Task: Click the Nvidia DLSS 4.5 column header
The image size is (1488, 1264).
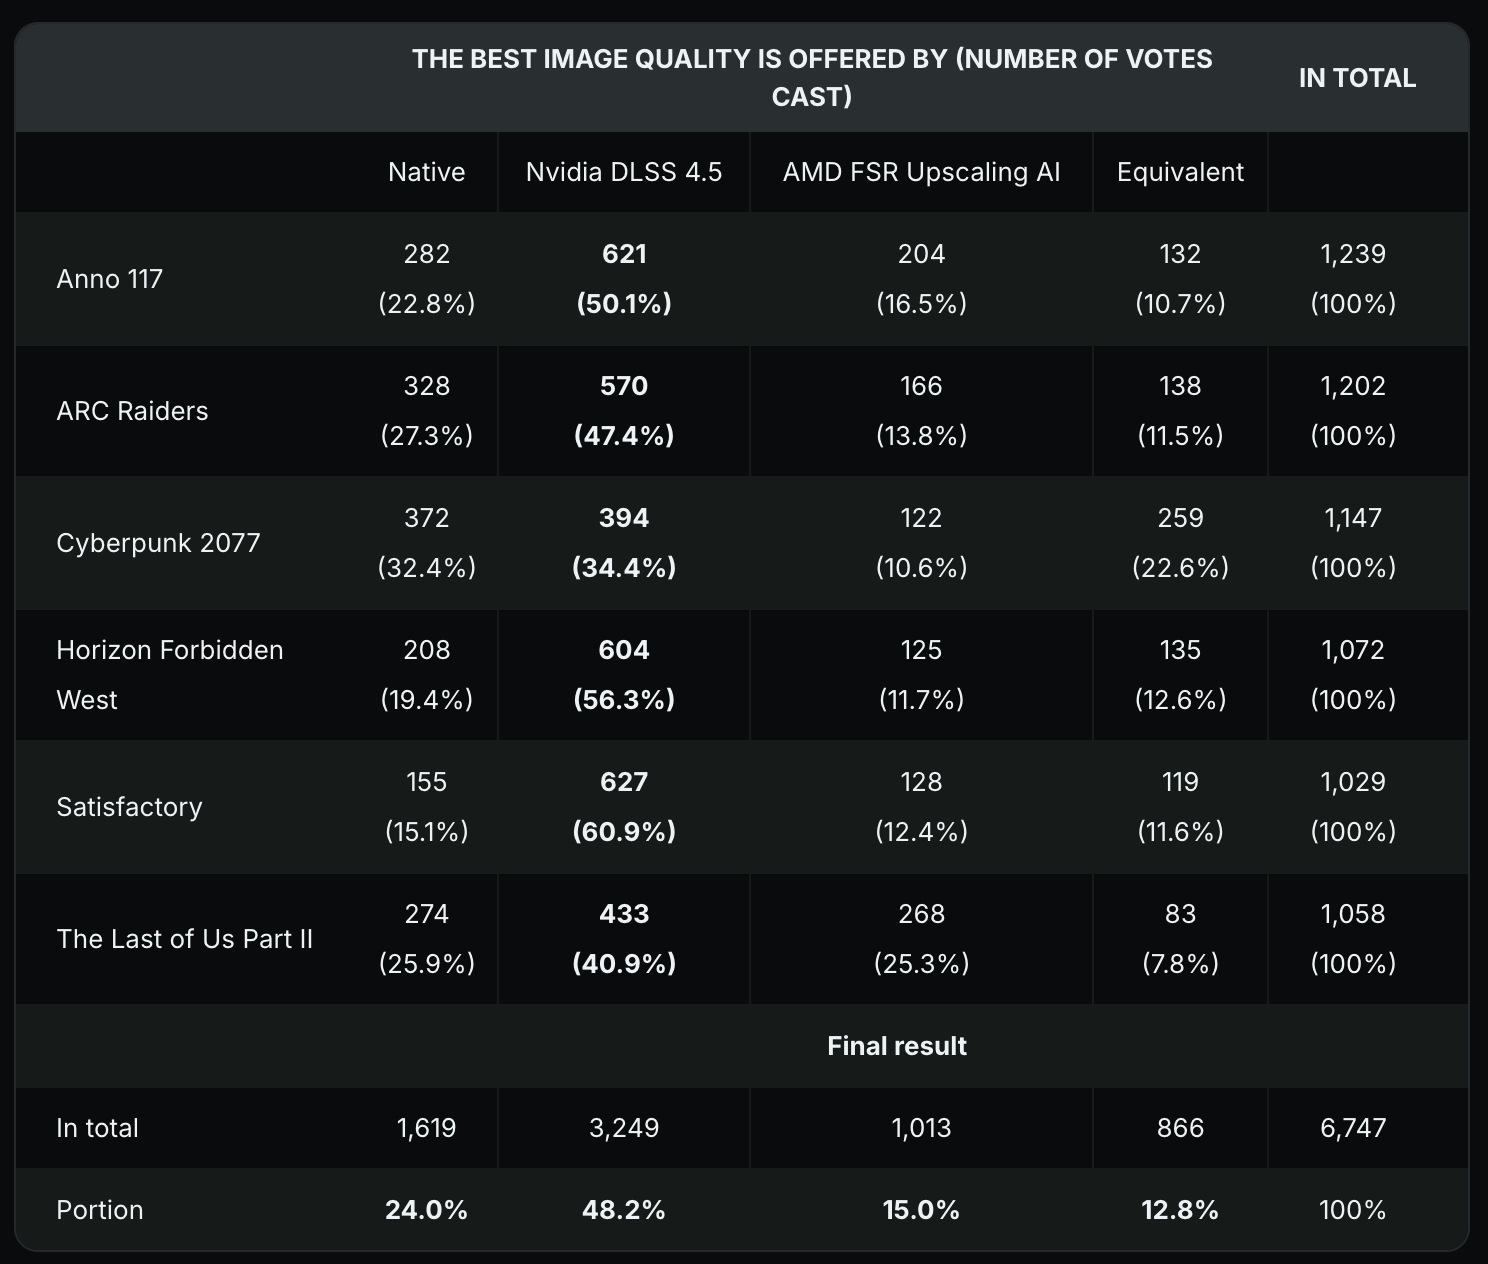Action: click(x=623, y=172)
